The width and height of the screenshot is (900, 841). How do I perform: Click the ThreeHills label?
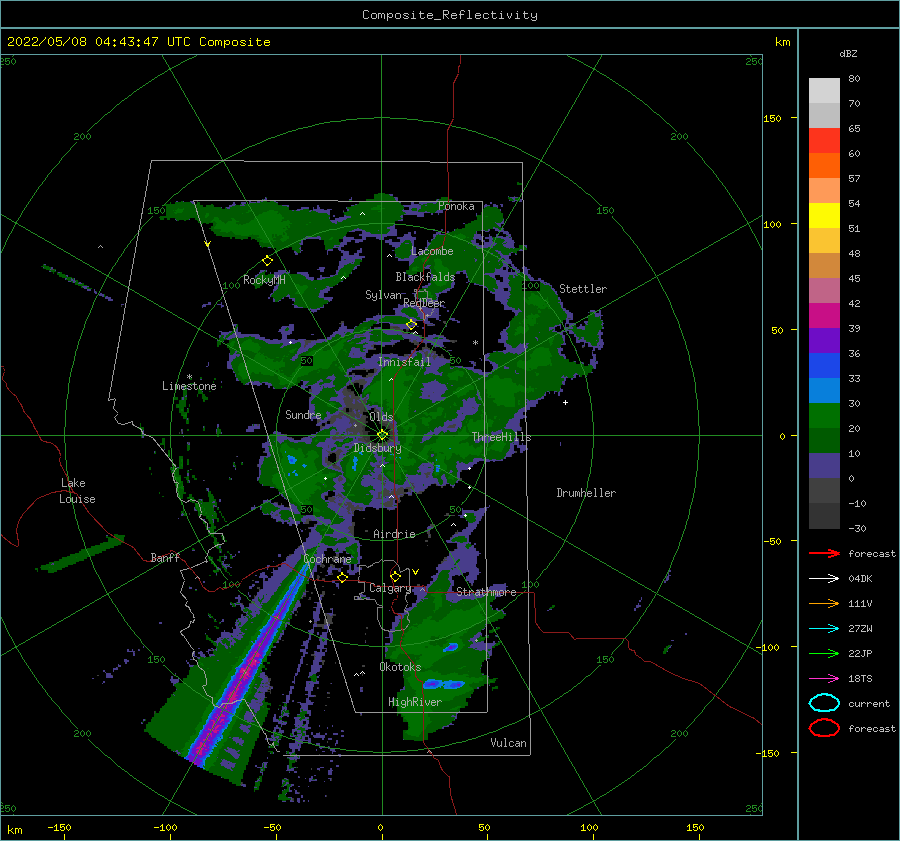pos(502,437)
